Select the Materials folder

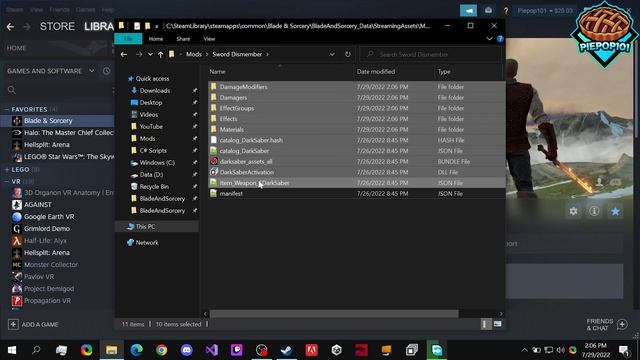(231, 129)
